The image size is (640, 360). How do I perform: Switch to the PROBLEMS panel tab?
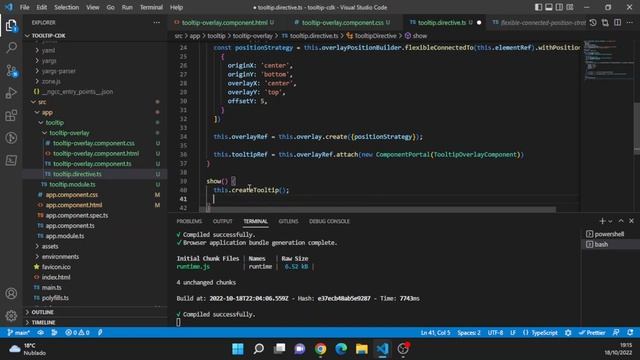pyautogui.click(x=189, y=221)
